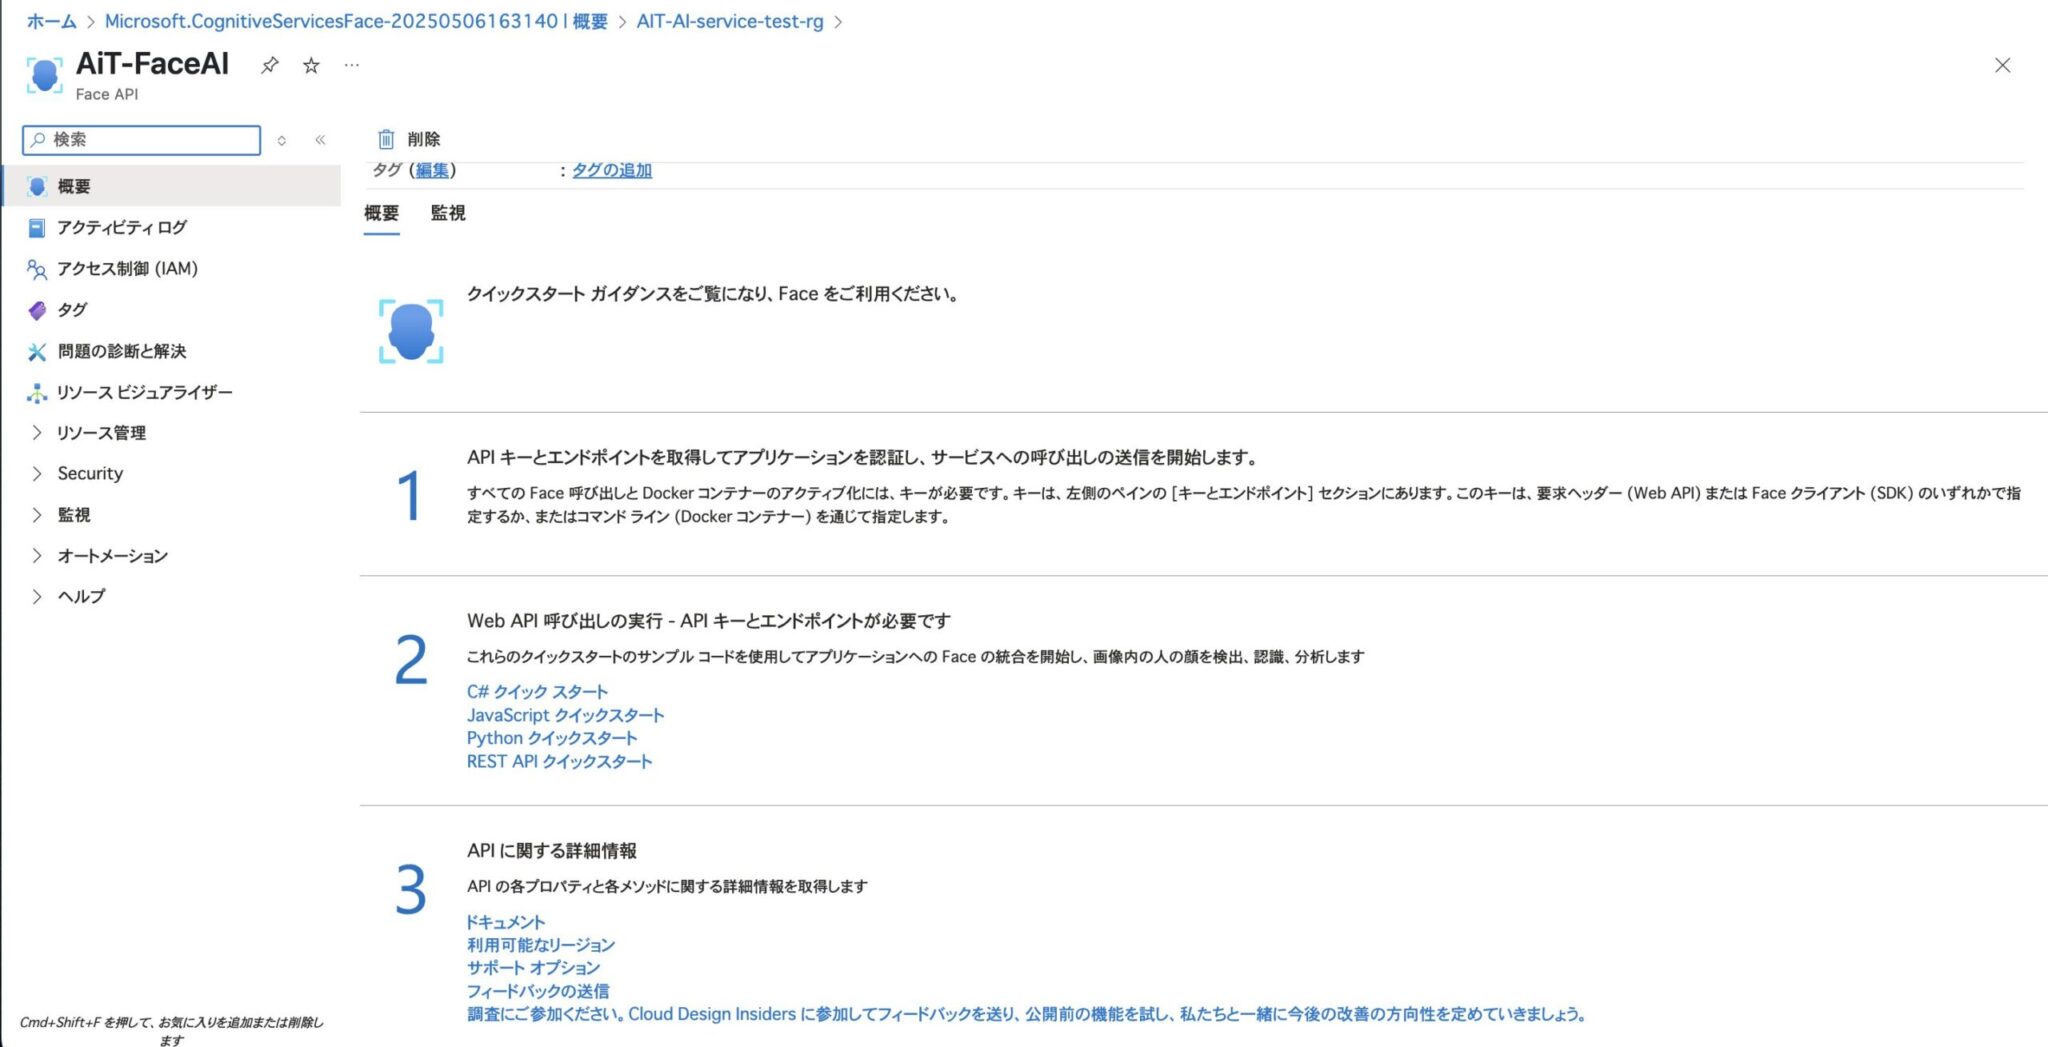Expand the Security section
The image size is (2048, 1047).
90,473
